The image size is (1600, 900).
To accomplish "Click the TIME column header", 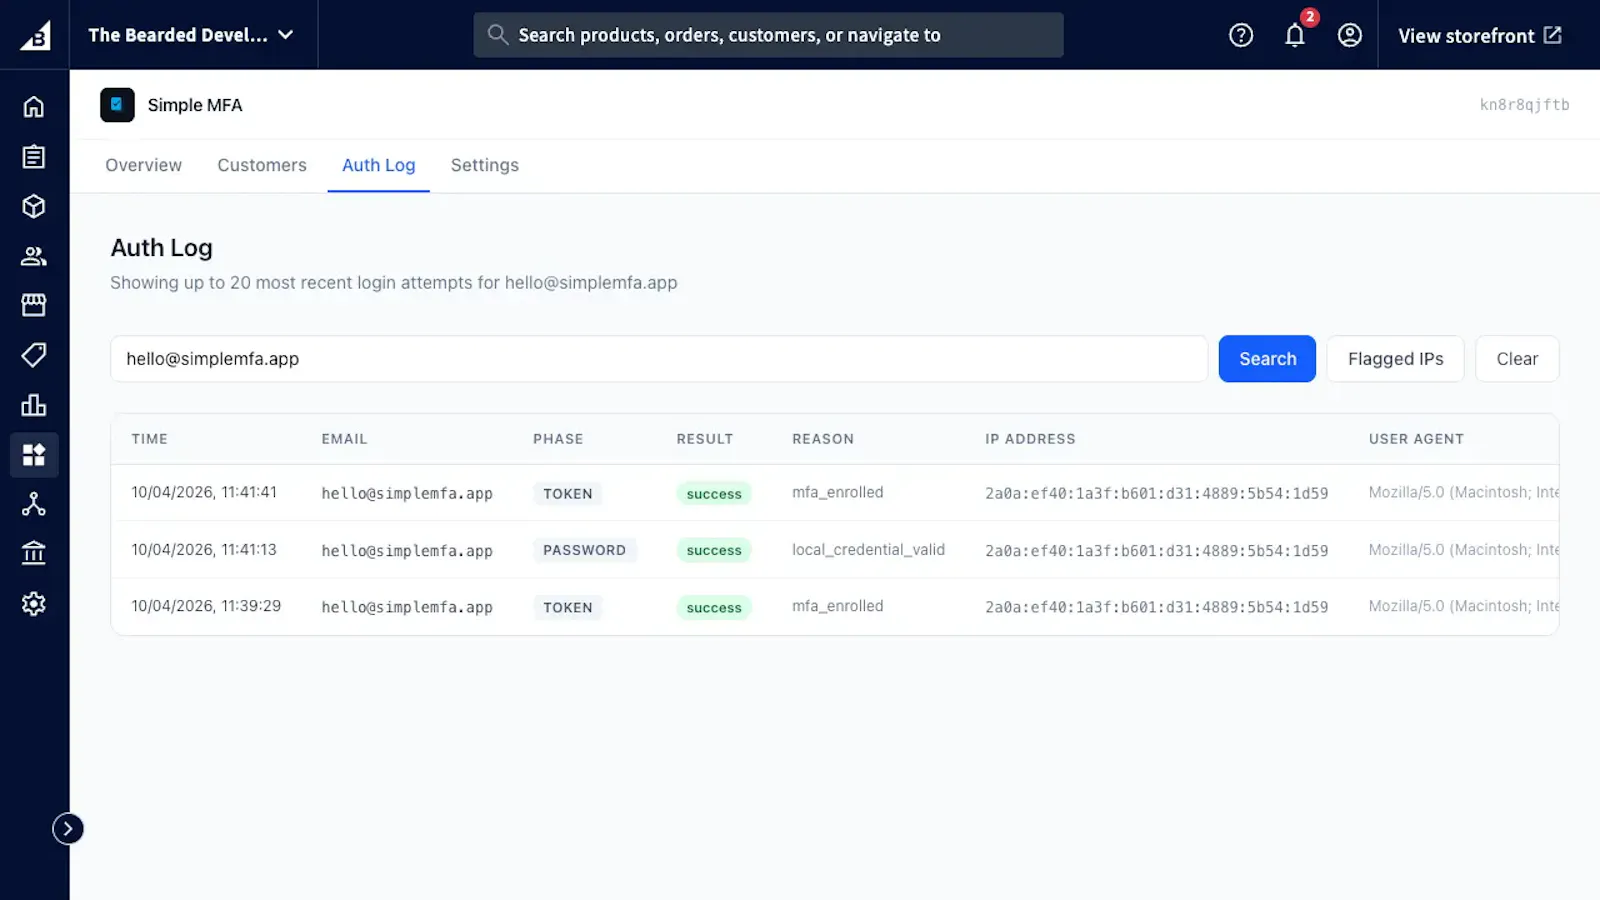I will (150, 439).
